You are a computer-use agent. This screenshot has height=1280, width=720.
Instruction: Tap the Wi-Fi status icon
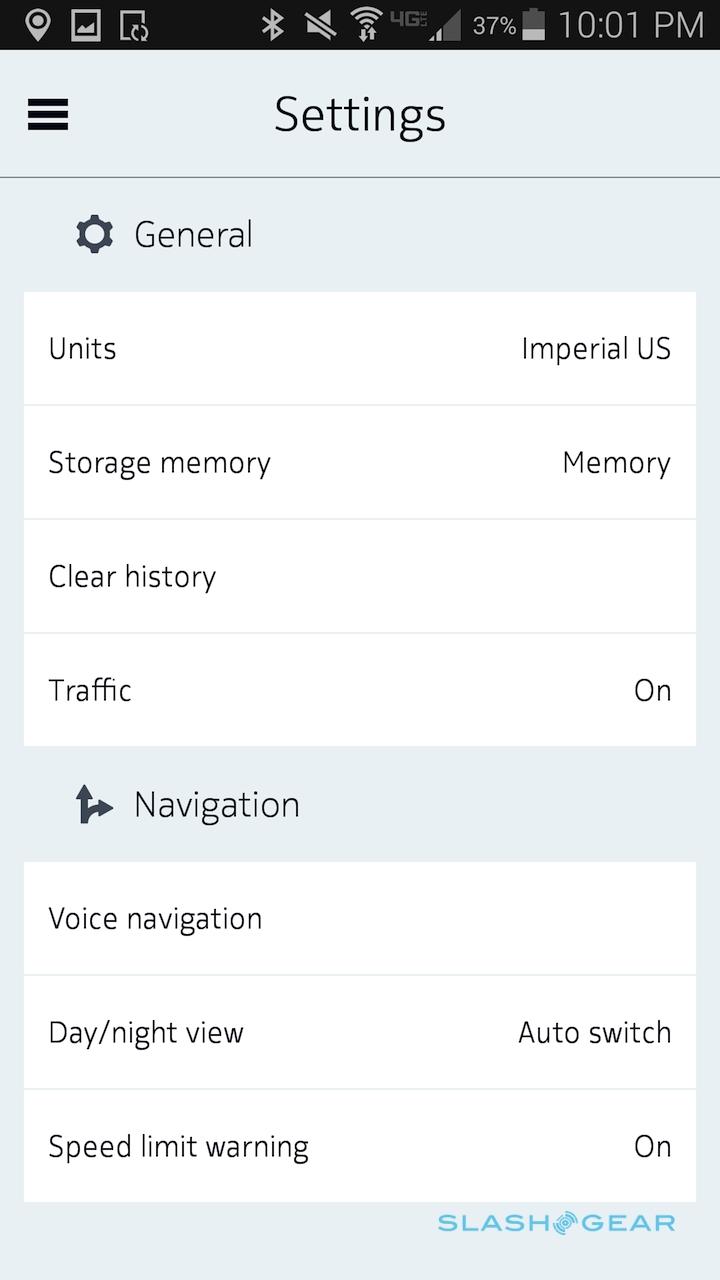[x=367, y=25]
